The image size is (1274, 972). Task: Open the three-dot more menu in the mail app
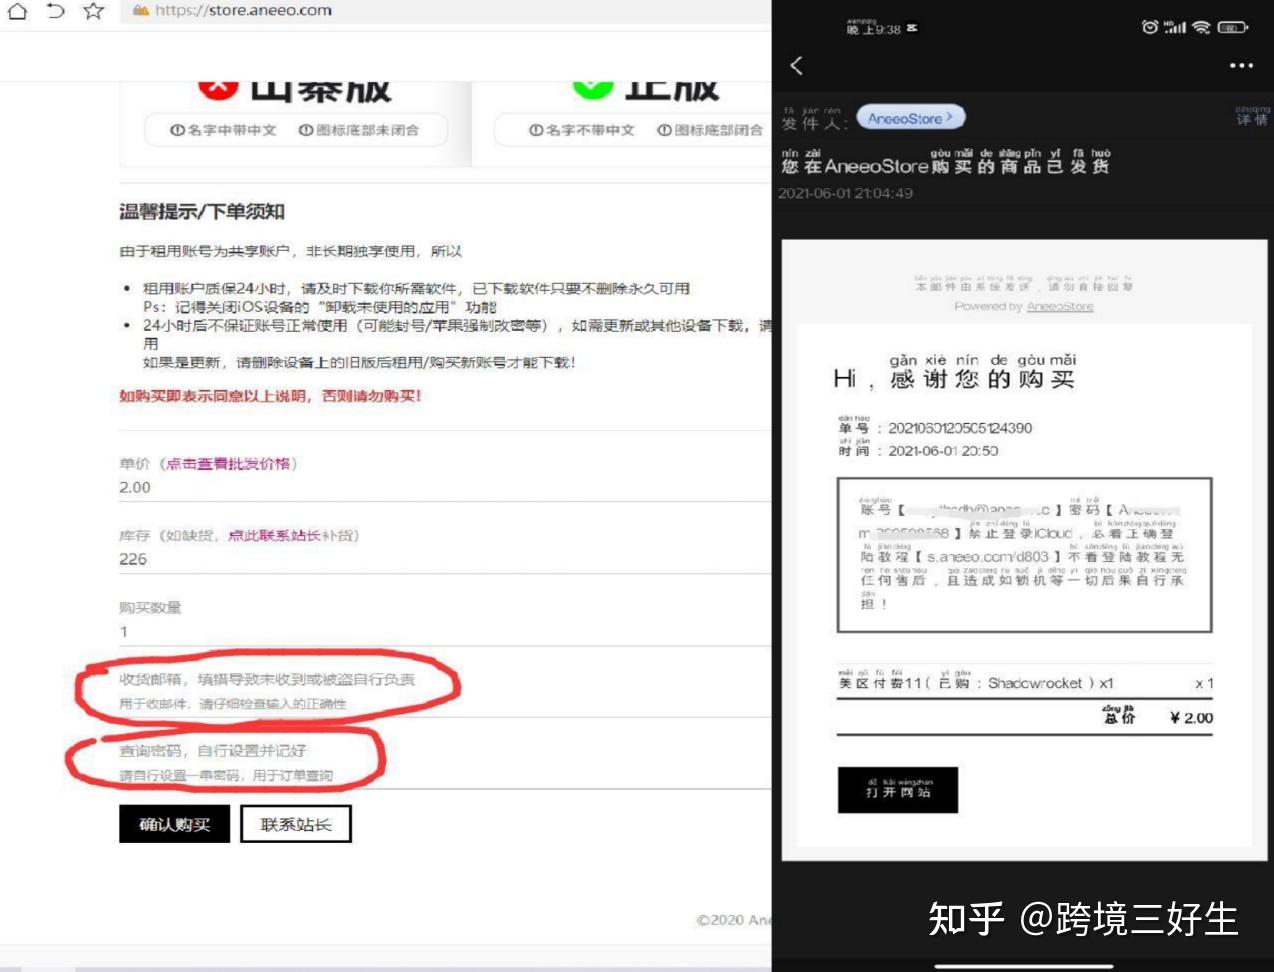coord(1241,66)
